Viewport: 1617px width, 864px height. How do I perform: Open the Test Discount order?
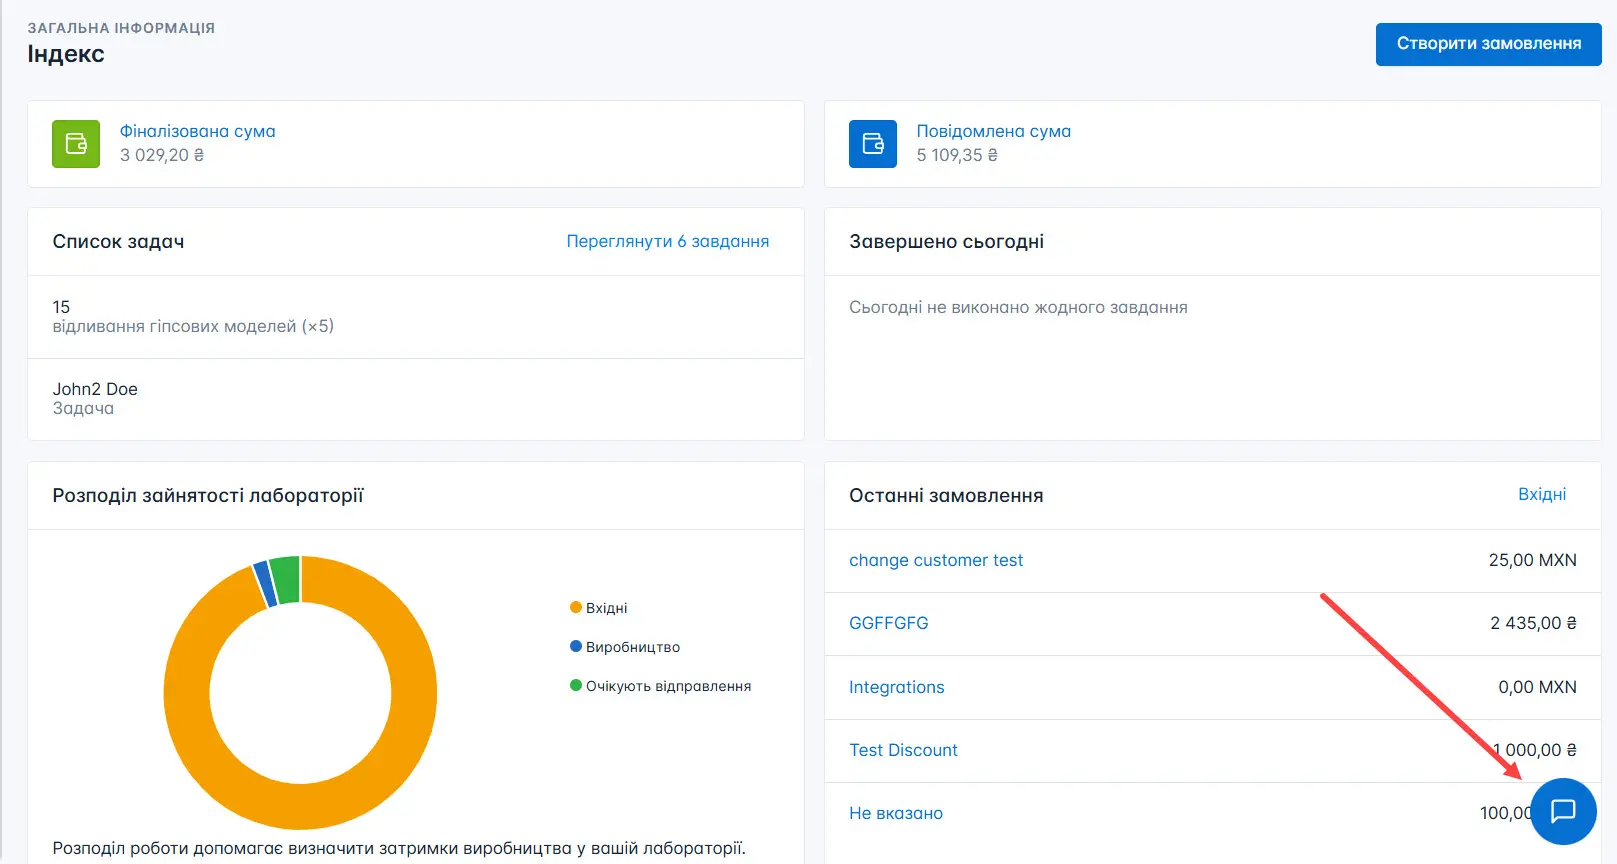point(903,750)
